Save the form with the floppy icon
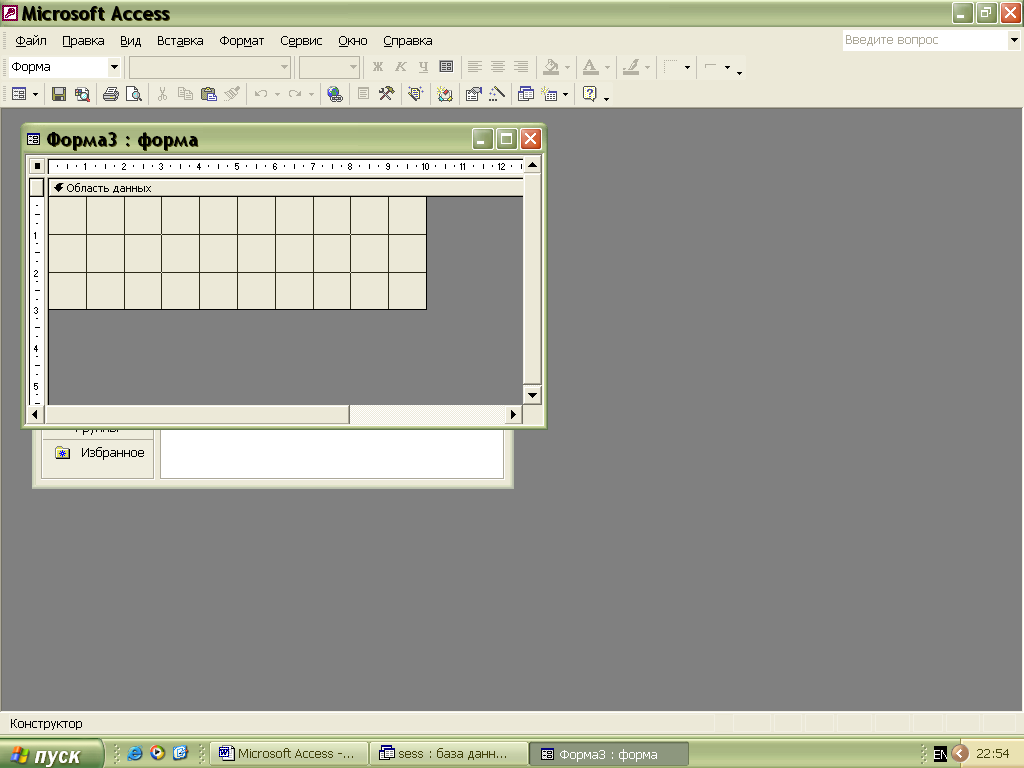 (x=59, y=94)
